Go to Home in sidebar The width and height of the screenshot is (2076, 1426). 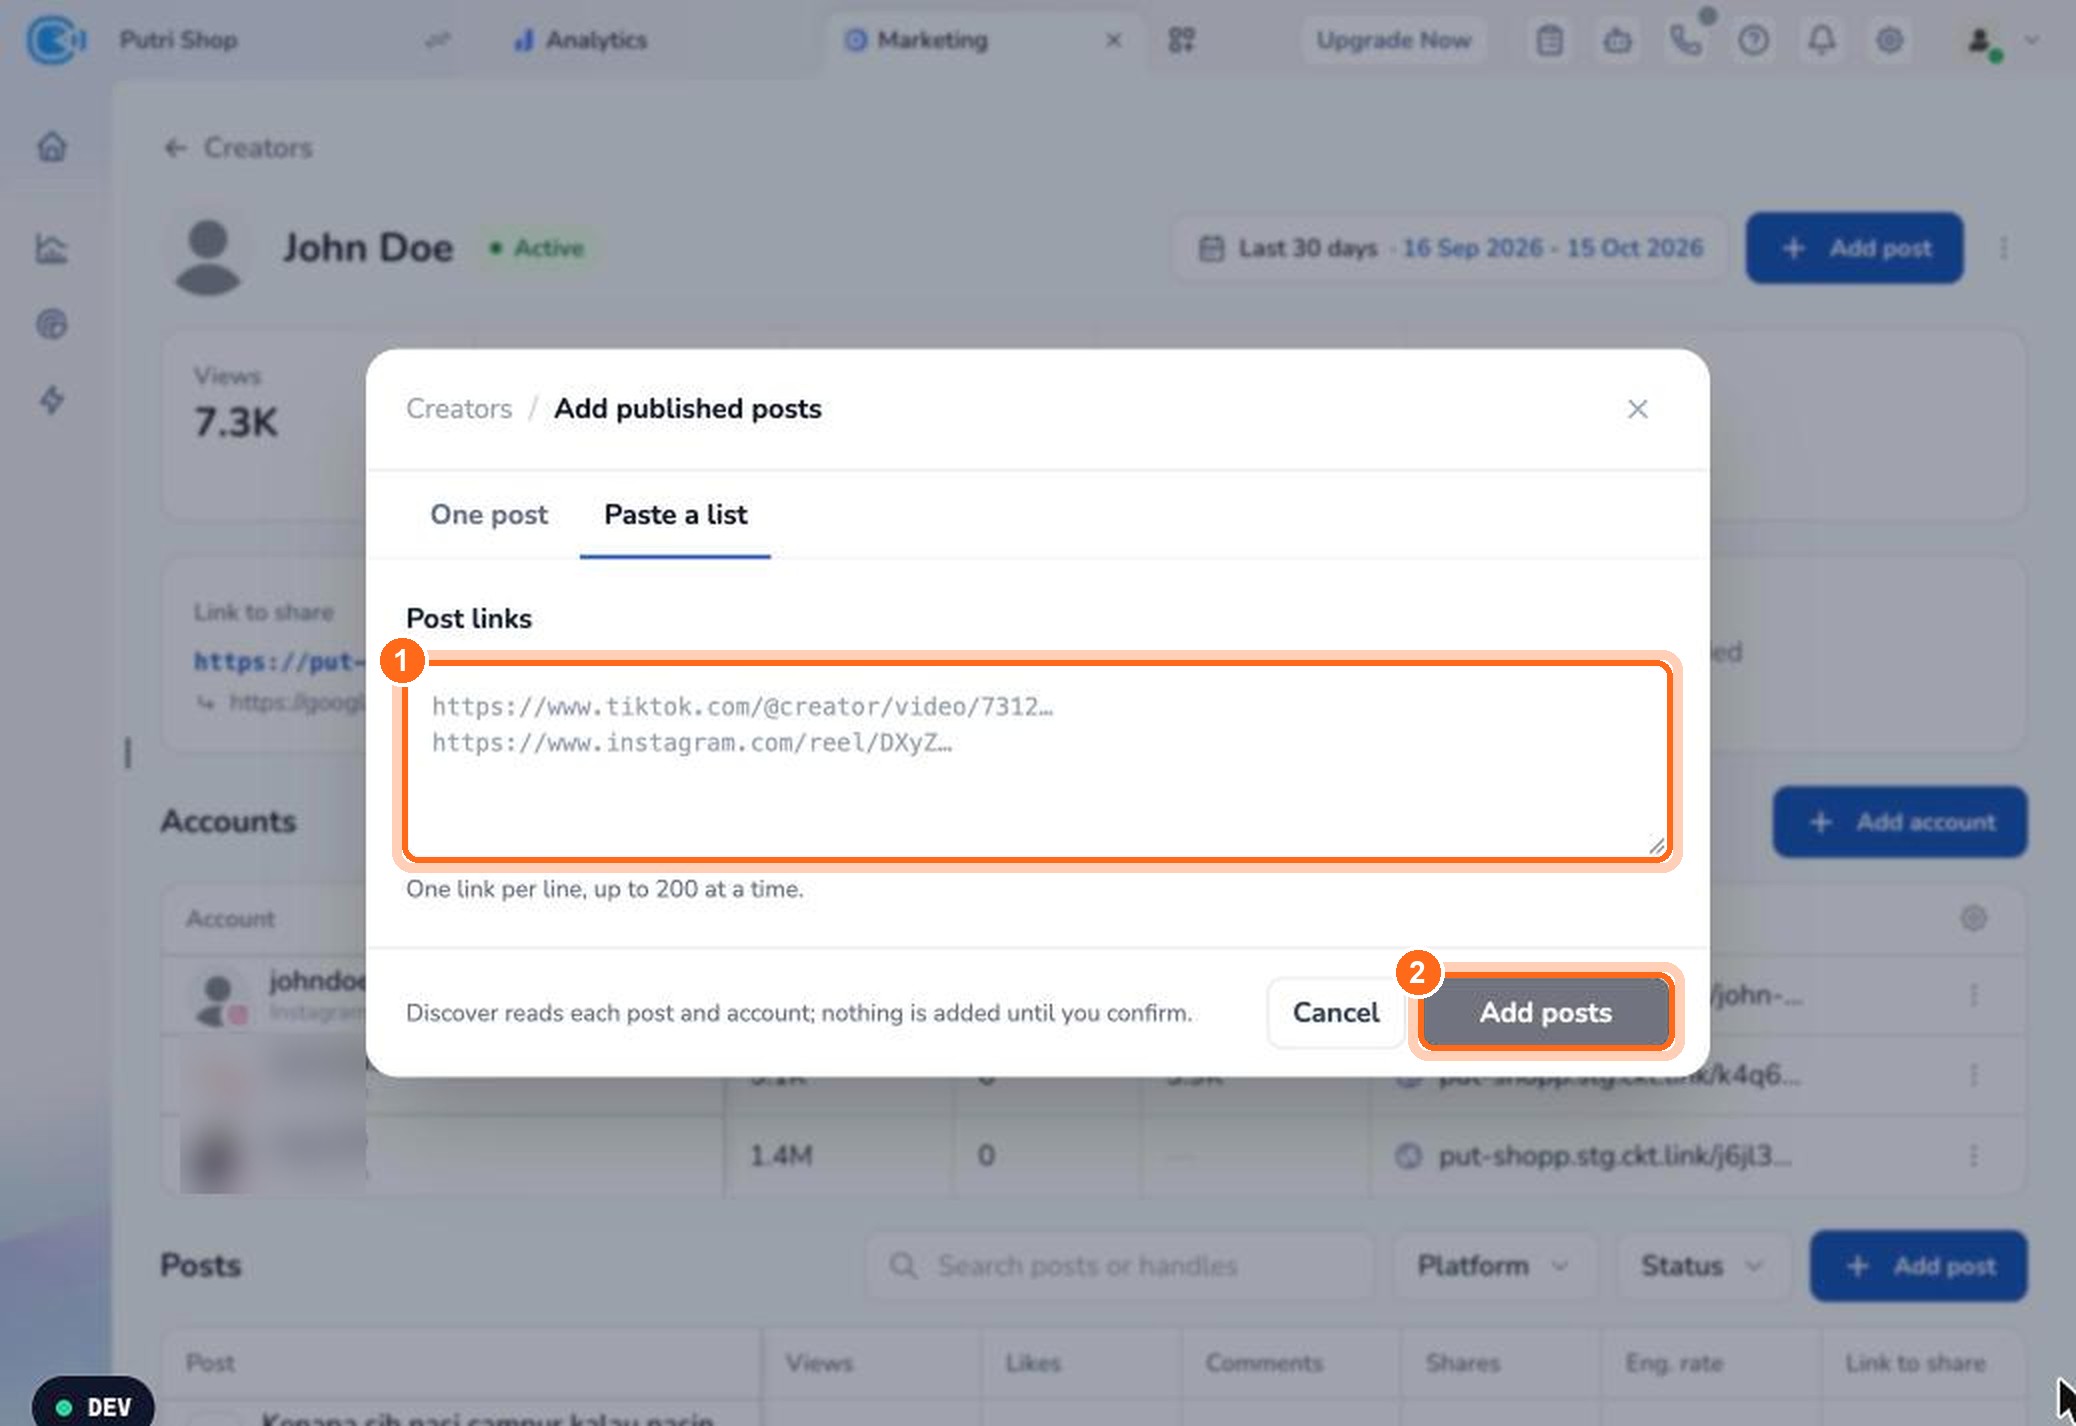click(x=52, y=147)
